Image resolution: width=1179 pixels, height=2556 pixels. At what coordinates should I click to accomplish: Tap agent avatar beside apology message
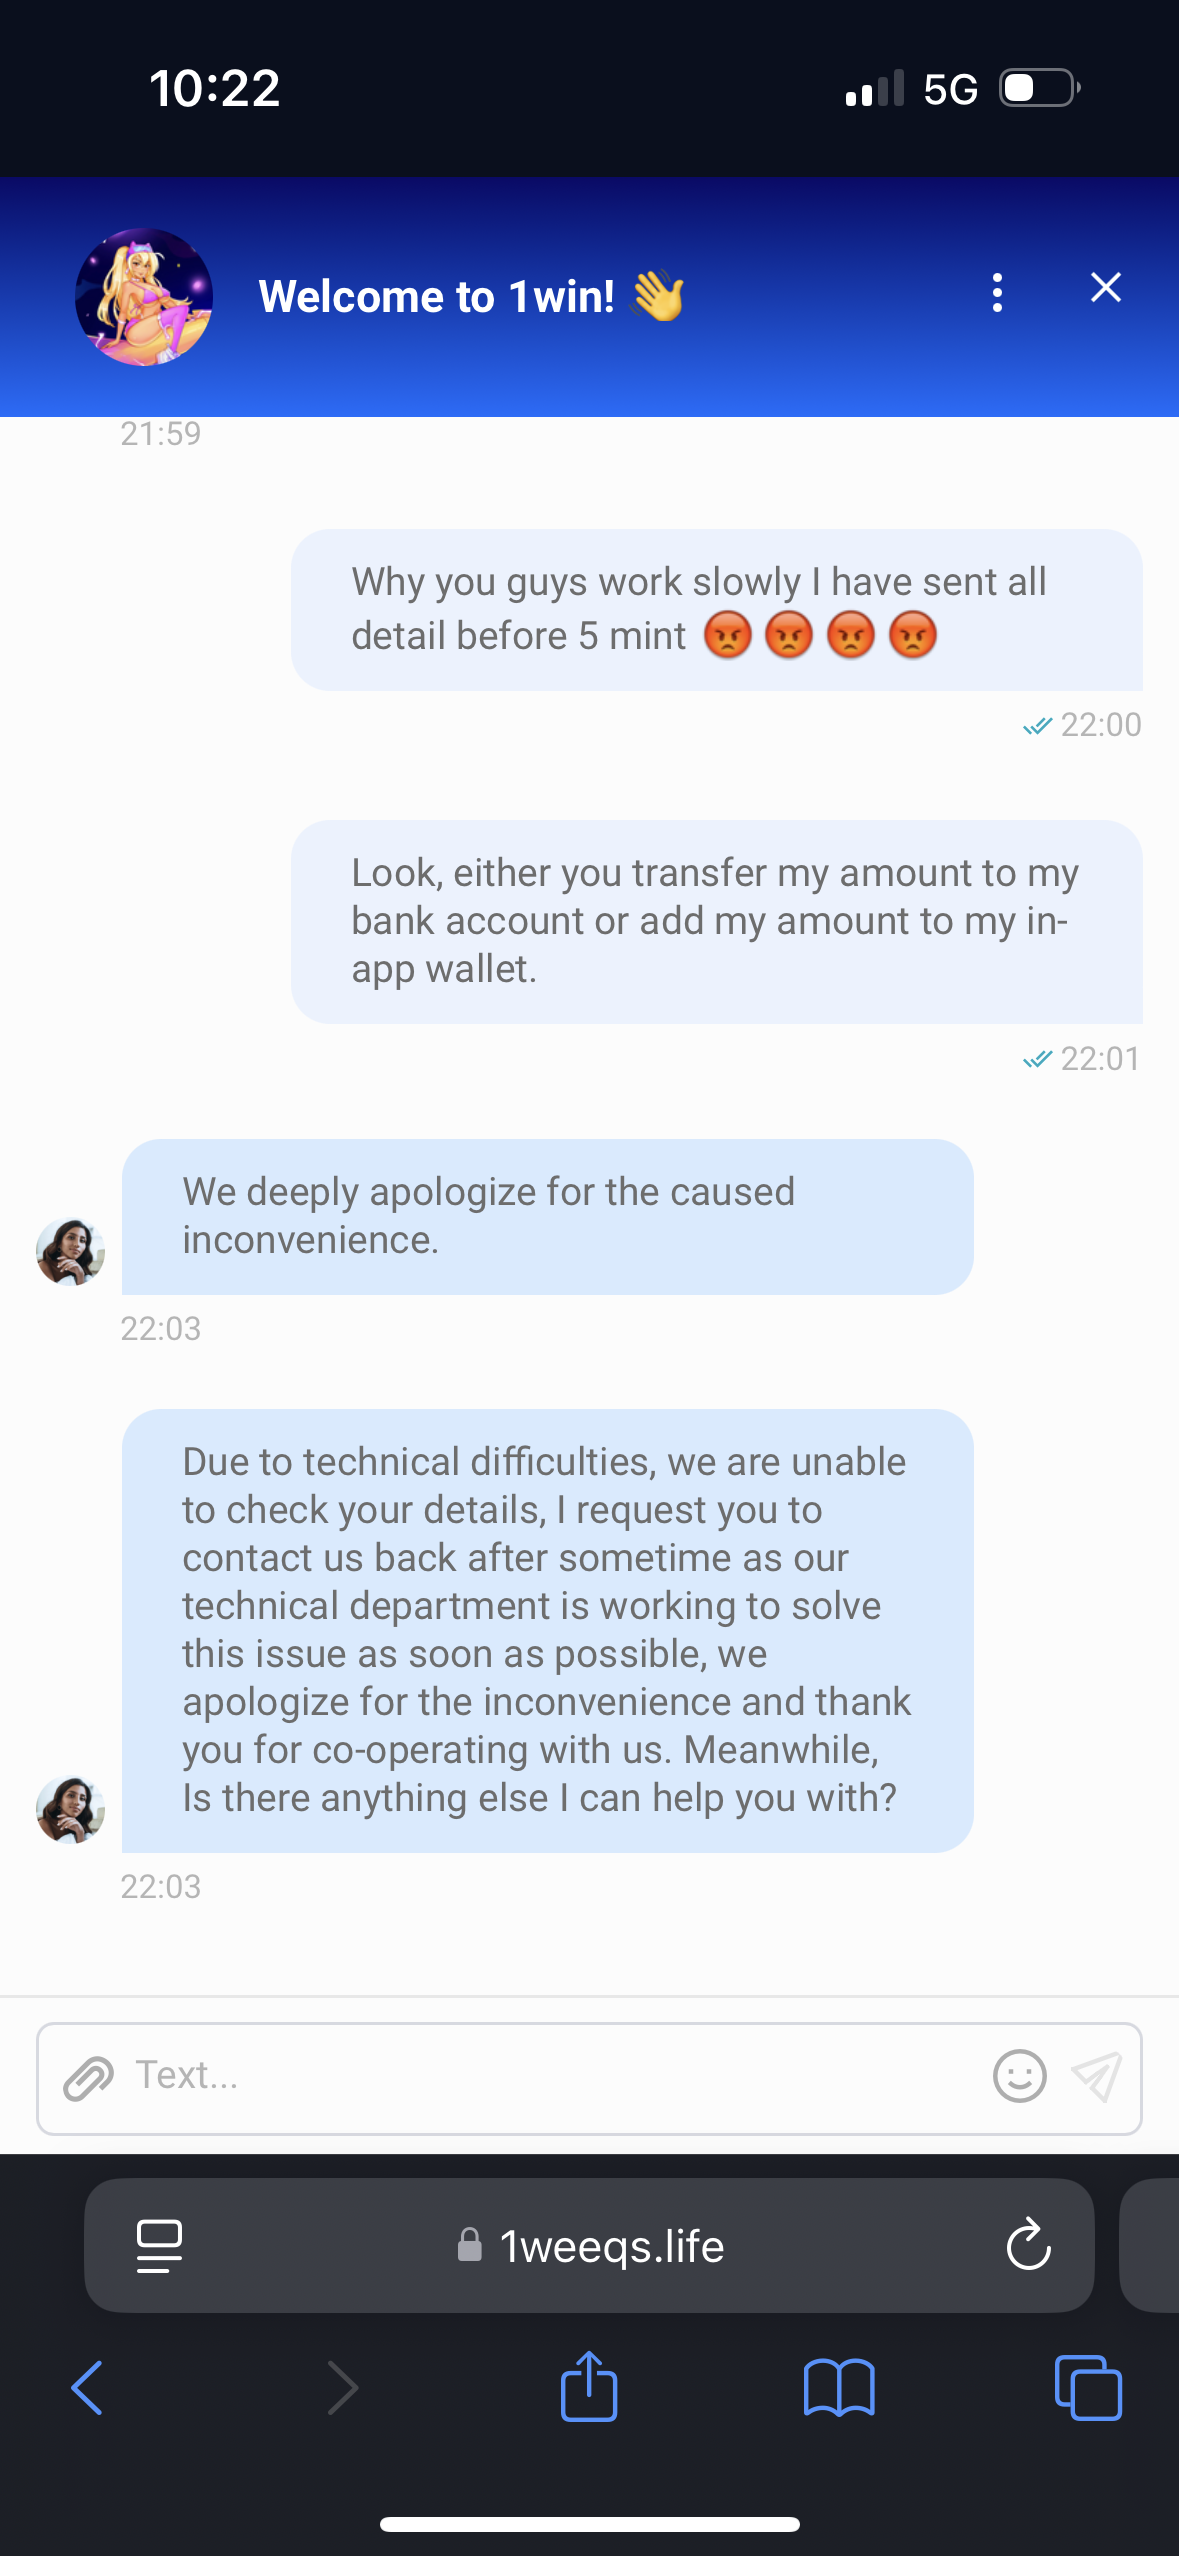point(71,1251)
